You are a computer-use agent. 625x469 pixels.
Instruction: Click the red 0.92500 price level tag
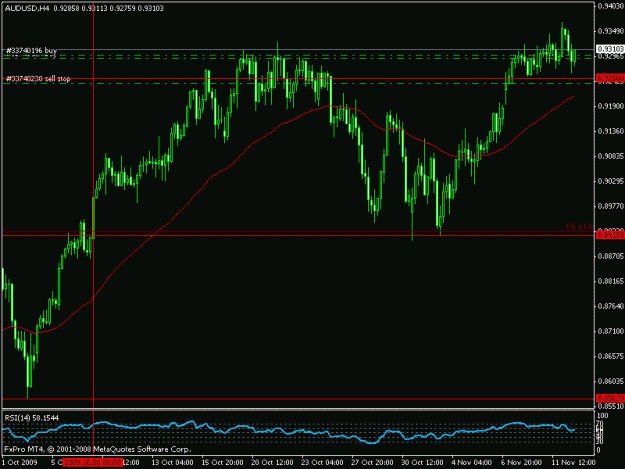(610, 77)
